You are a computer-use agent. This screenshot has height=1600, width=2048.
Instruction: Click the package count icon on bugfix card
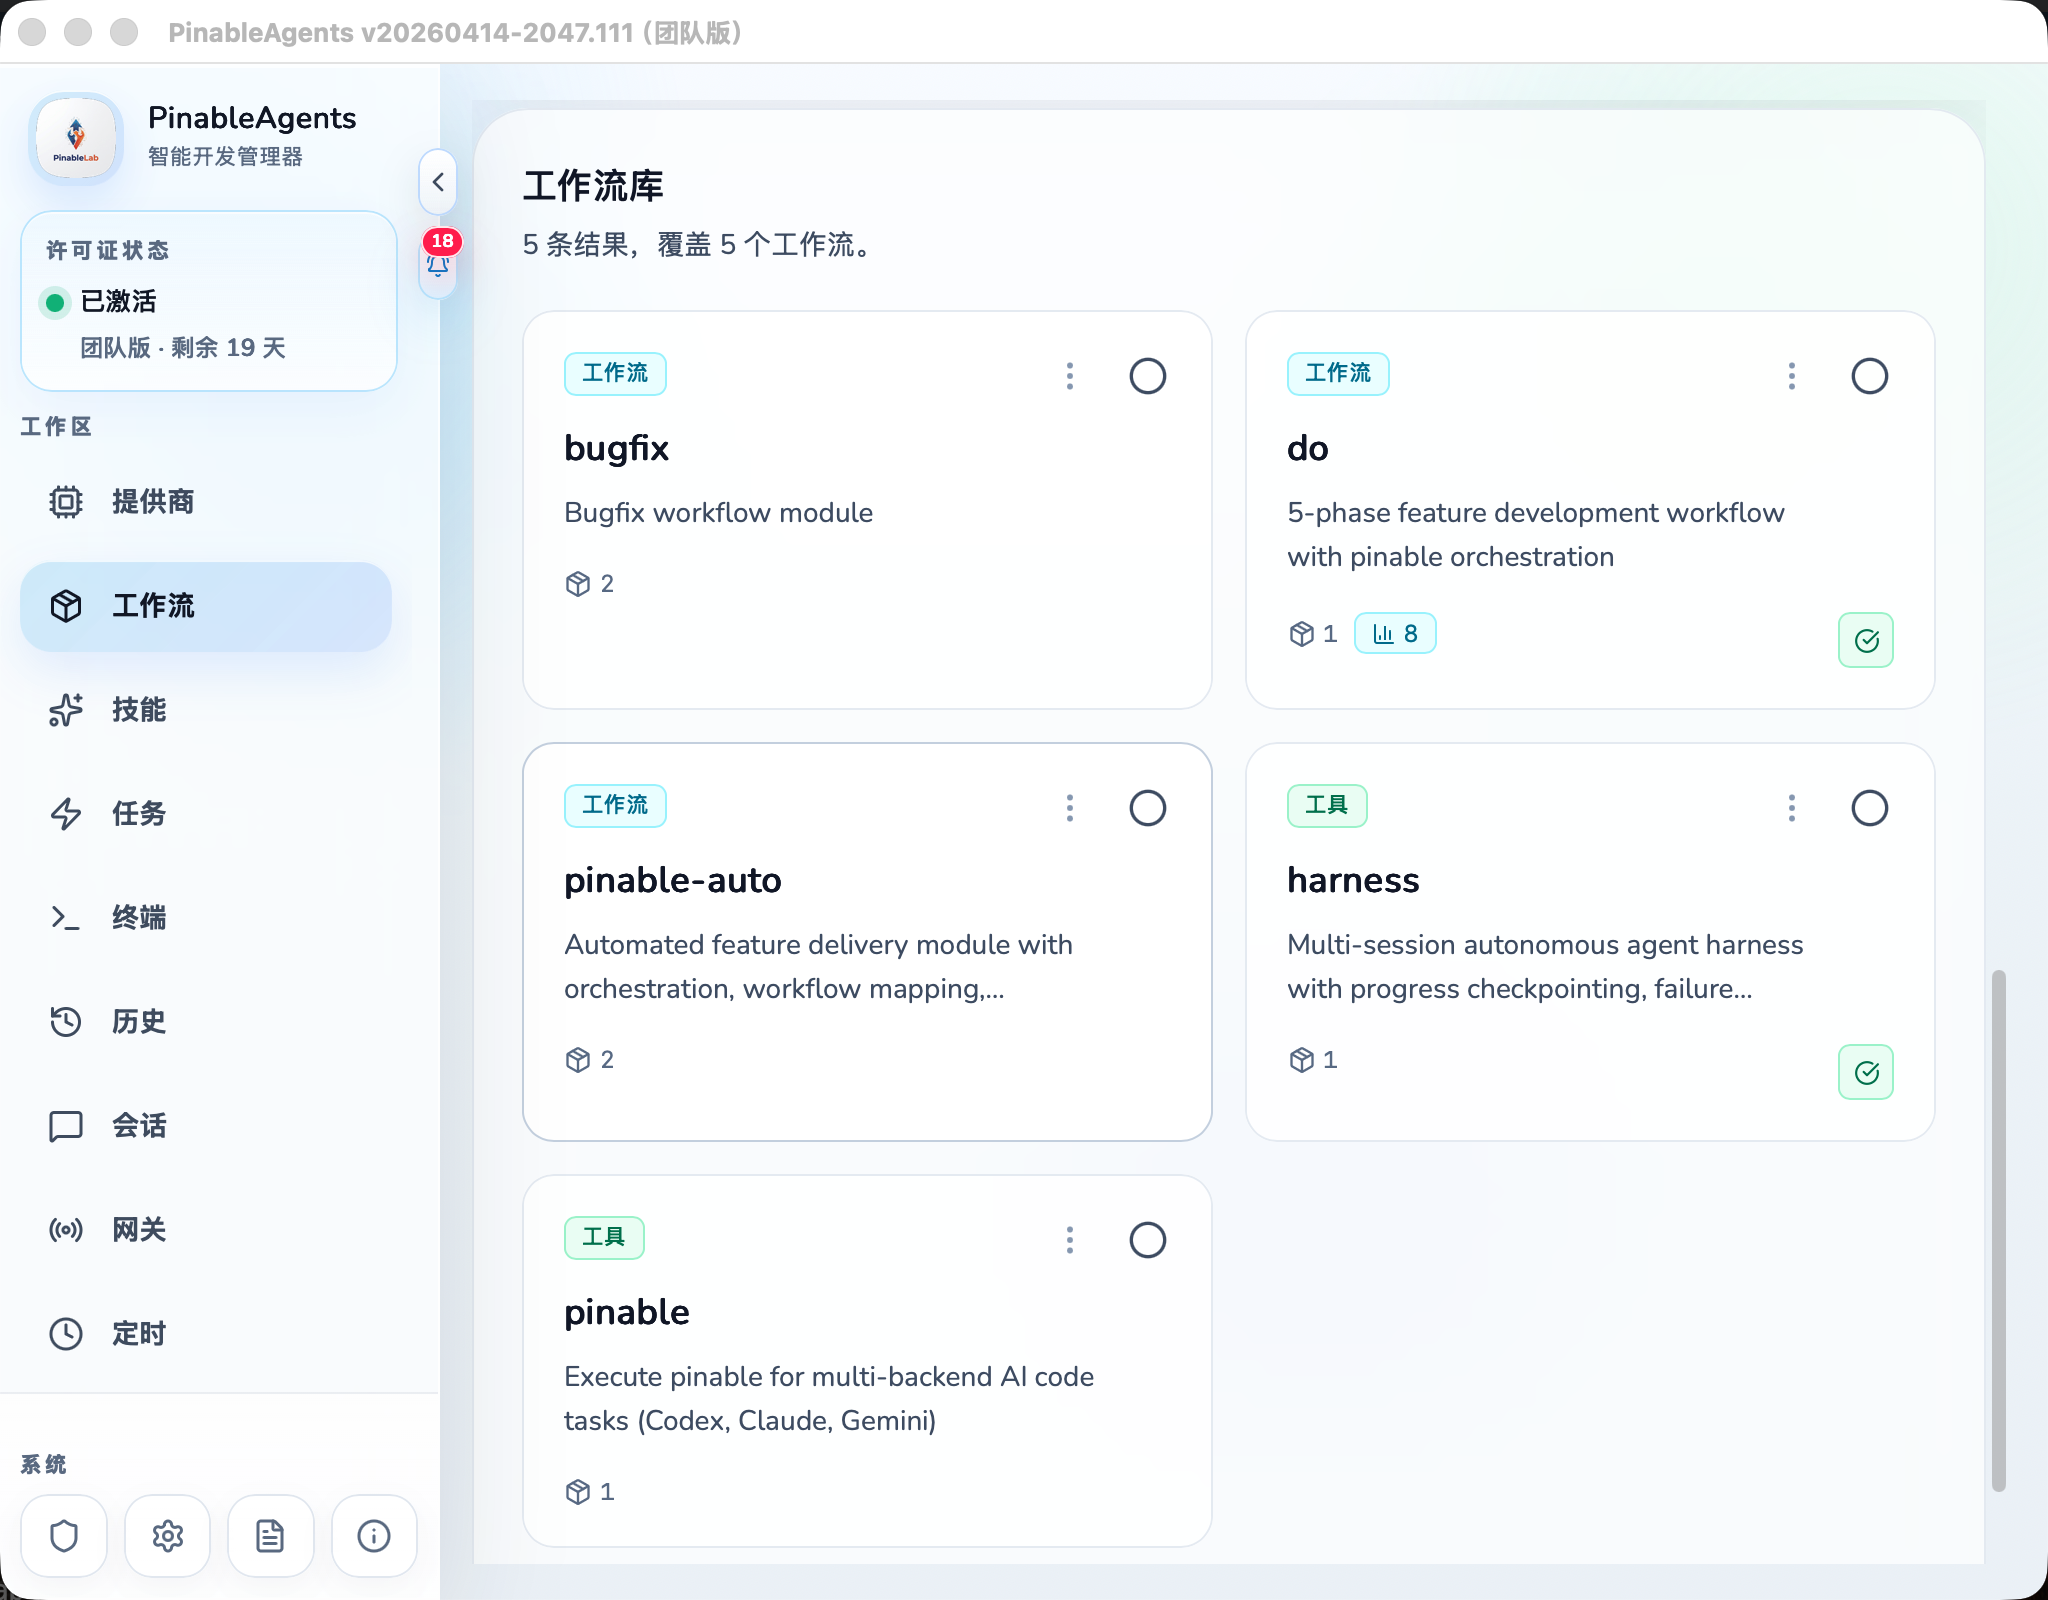click(x=578, y=584)
